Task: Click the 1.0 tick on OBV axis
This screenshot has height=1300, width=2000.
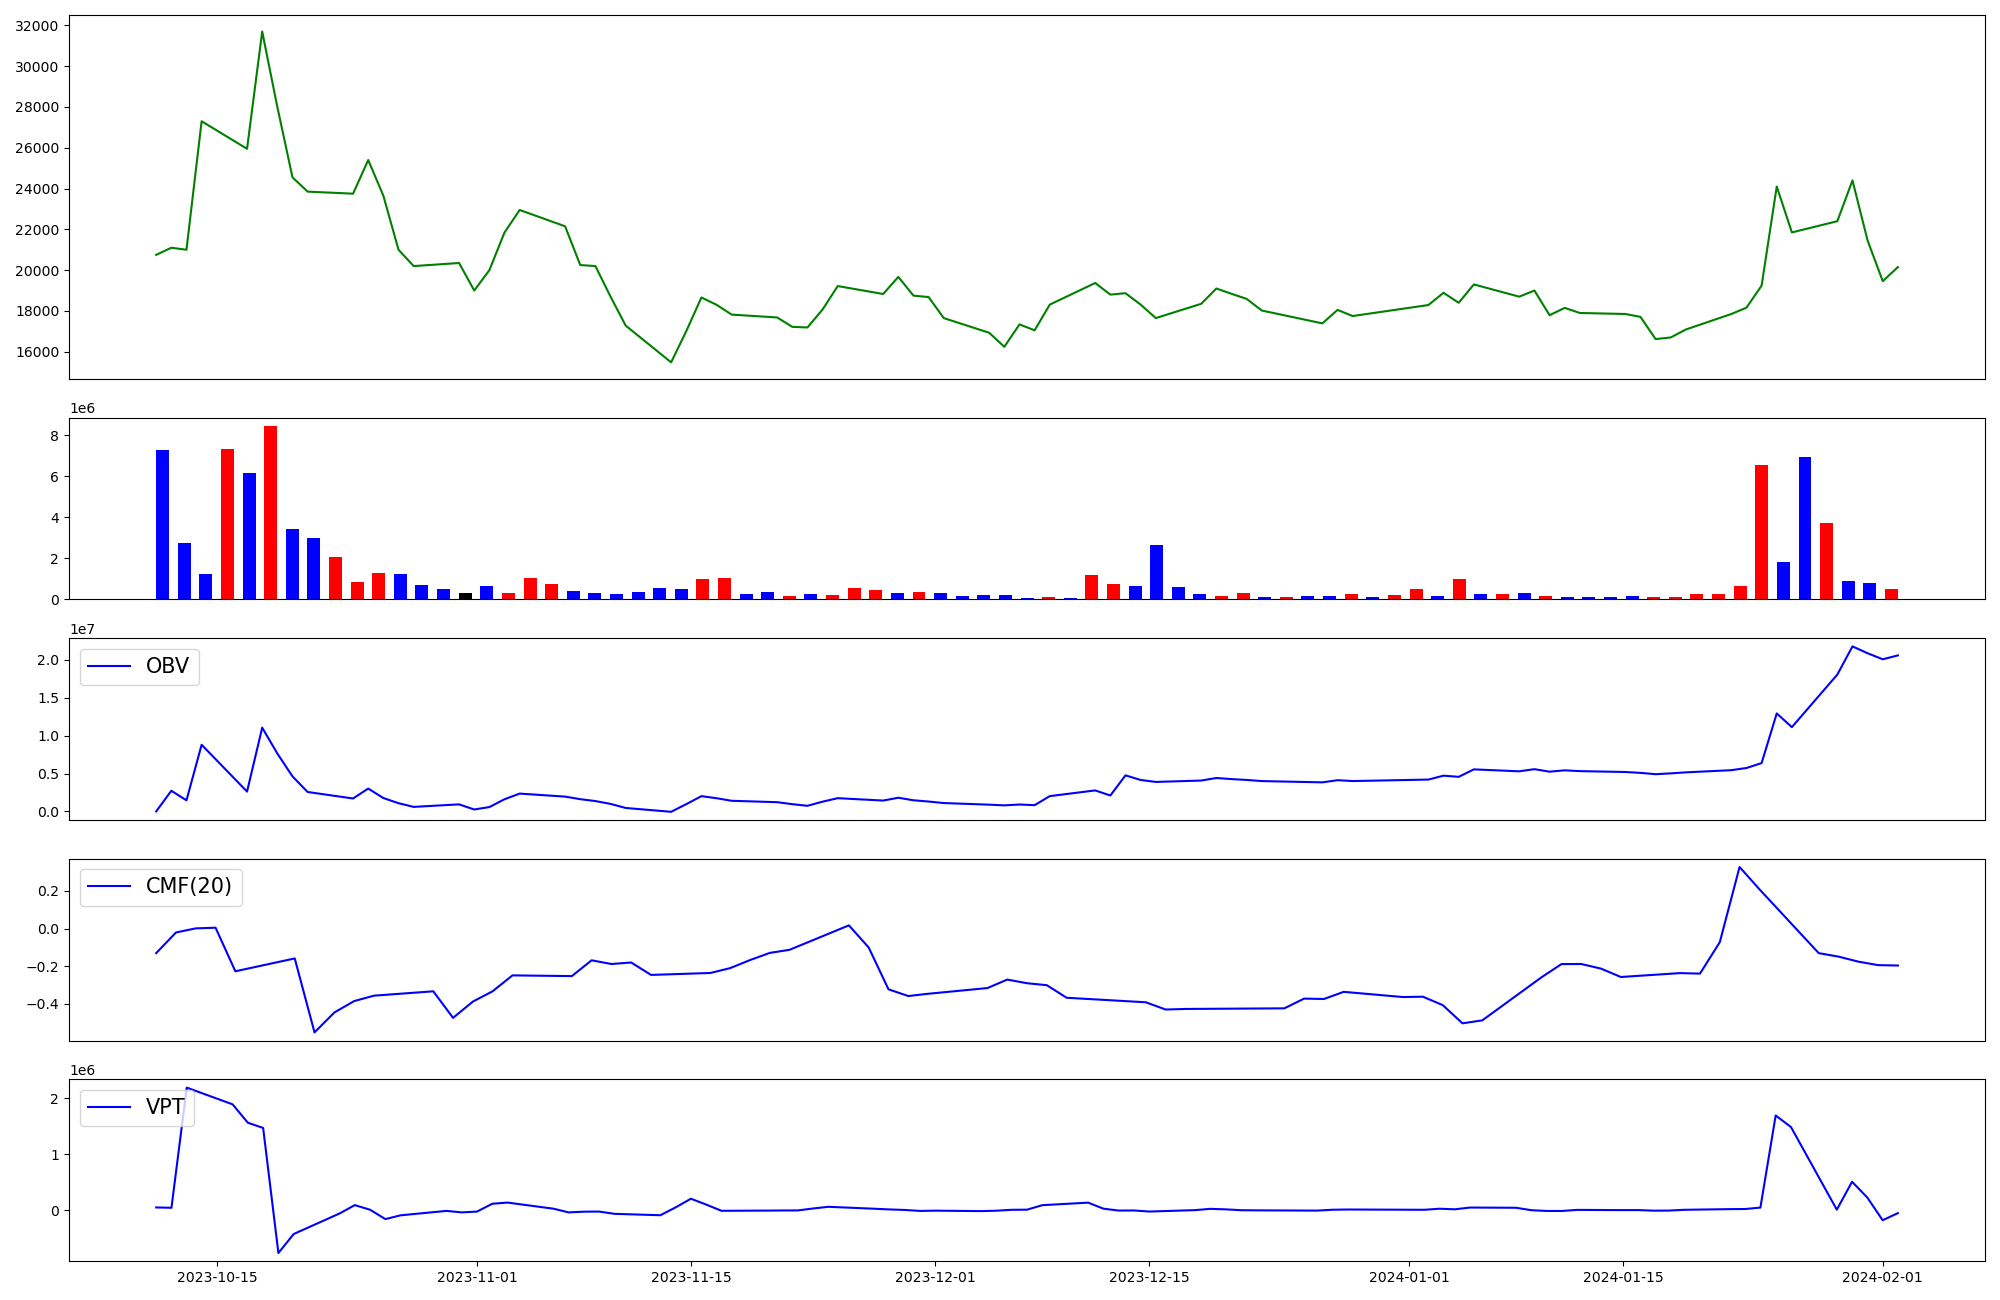Action: 48,736
